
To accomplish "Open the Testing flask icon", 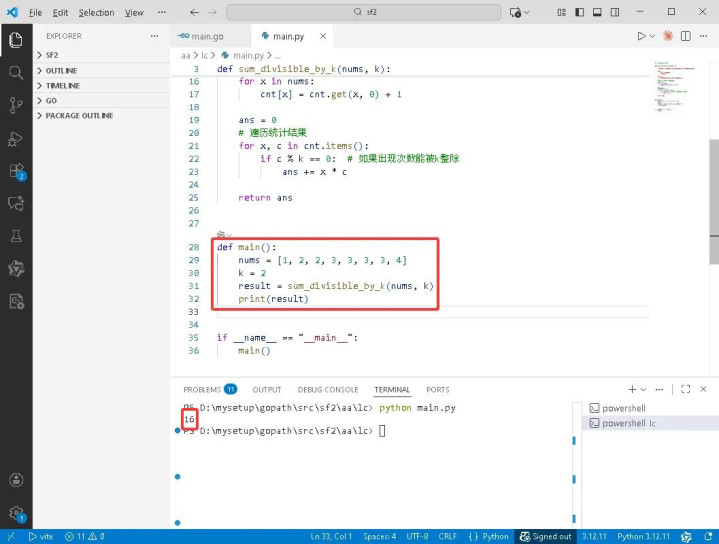I will click(15, 236).
